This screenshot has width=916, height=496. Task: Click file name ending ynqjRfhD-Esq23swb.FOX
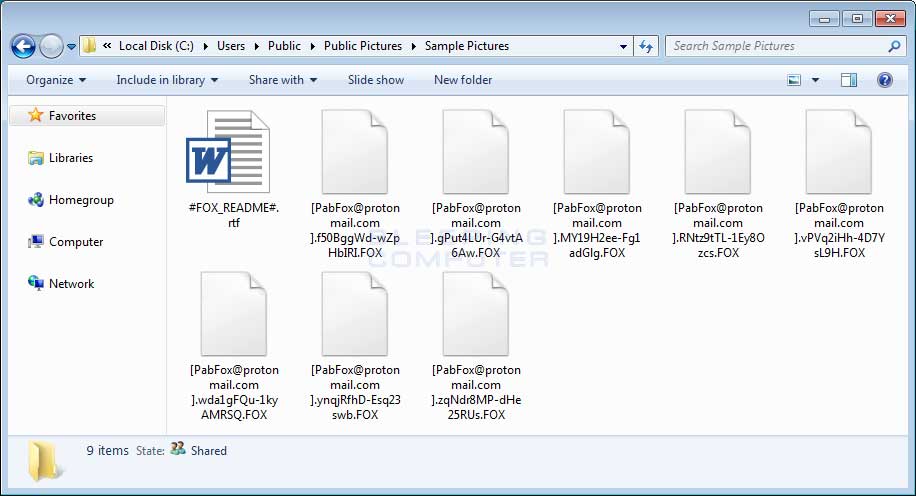(355, 392)
